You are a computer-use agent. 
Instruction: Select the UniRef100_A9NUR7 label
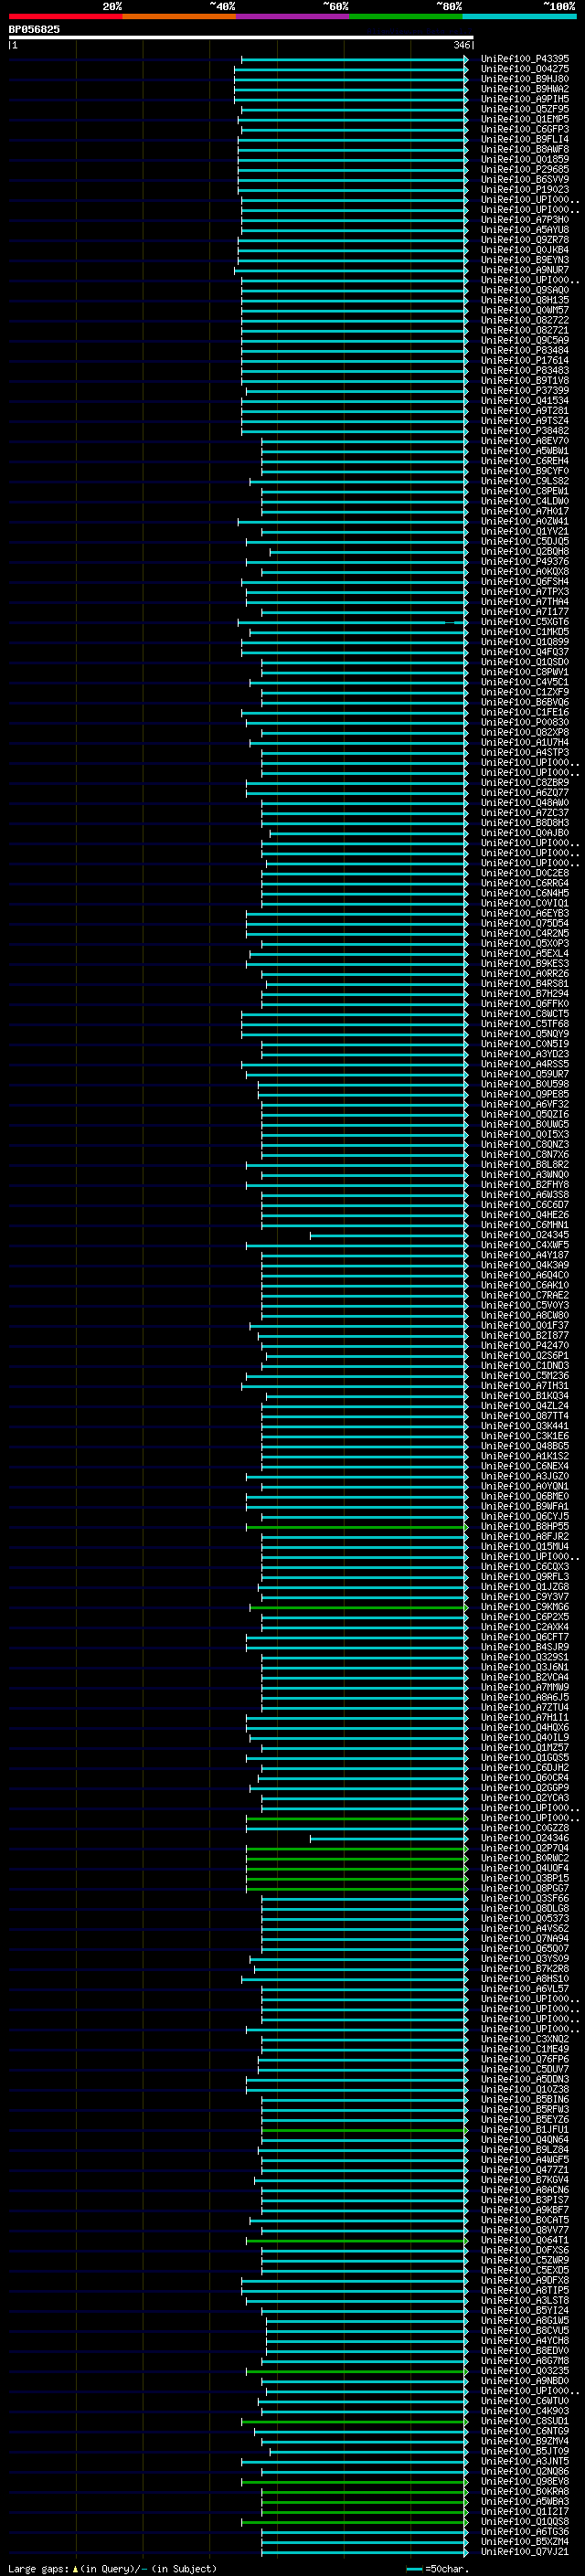click(524, 270)
